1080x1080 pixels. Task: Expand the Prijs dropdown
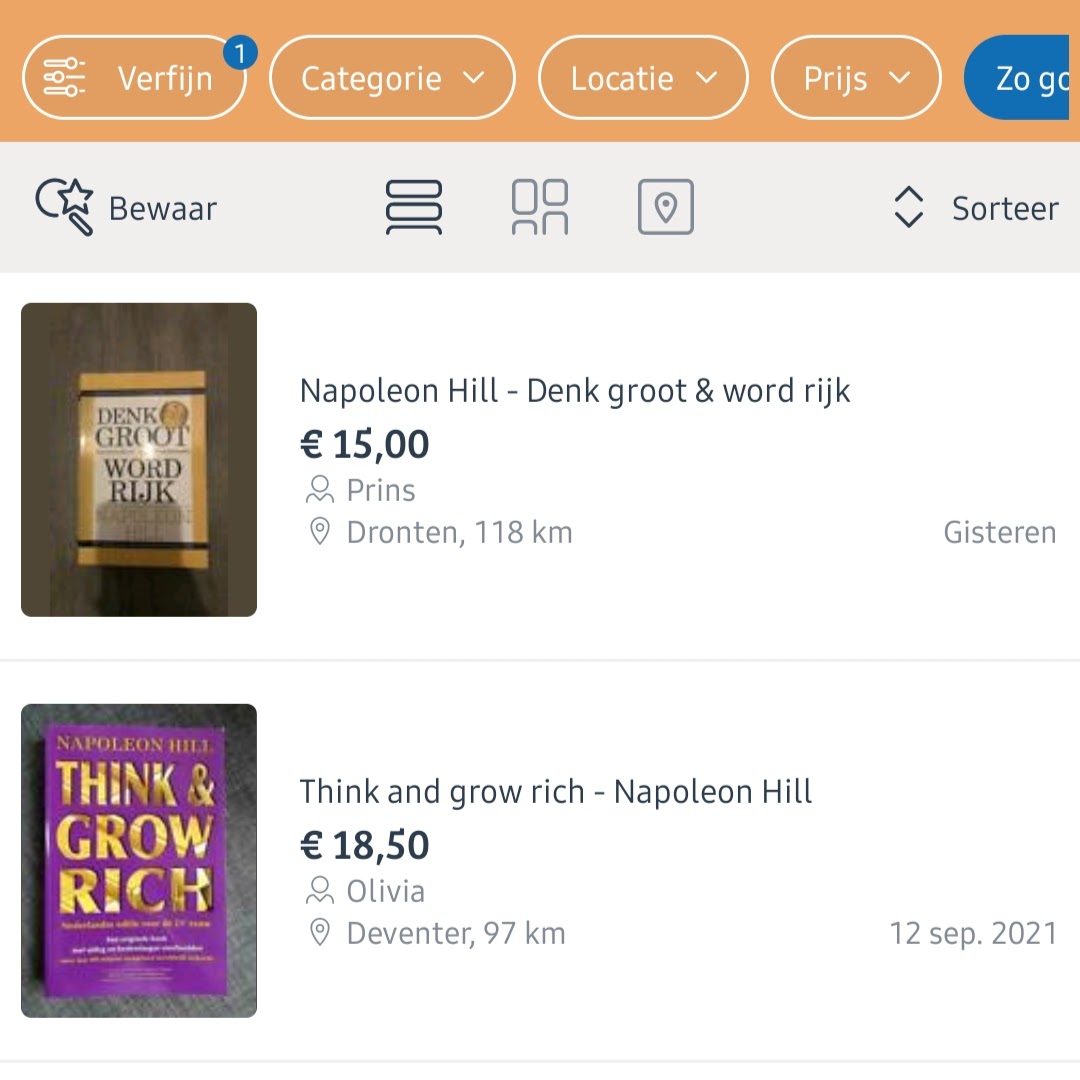[855, 78]
